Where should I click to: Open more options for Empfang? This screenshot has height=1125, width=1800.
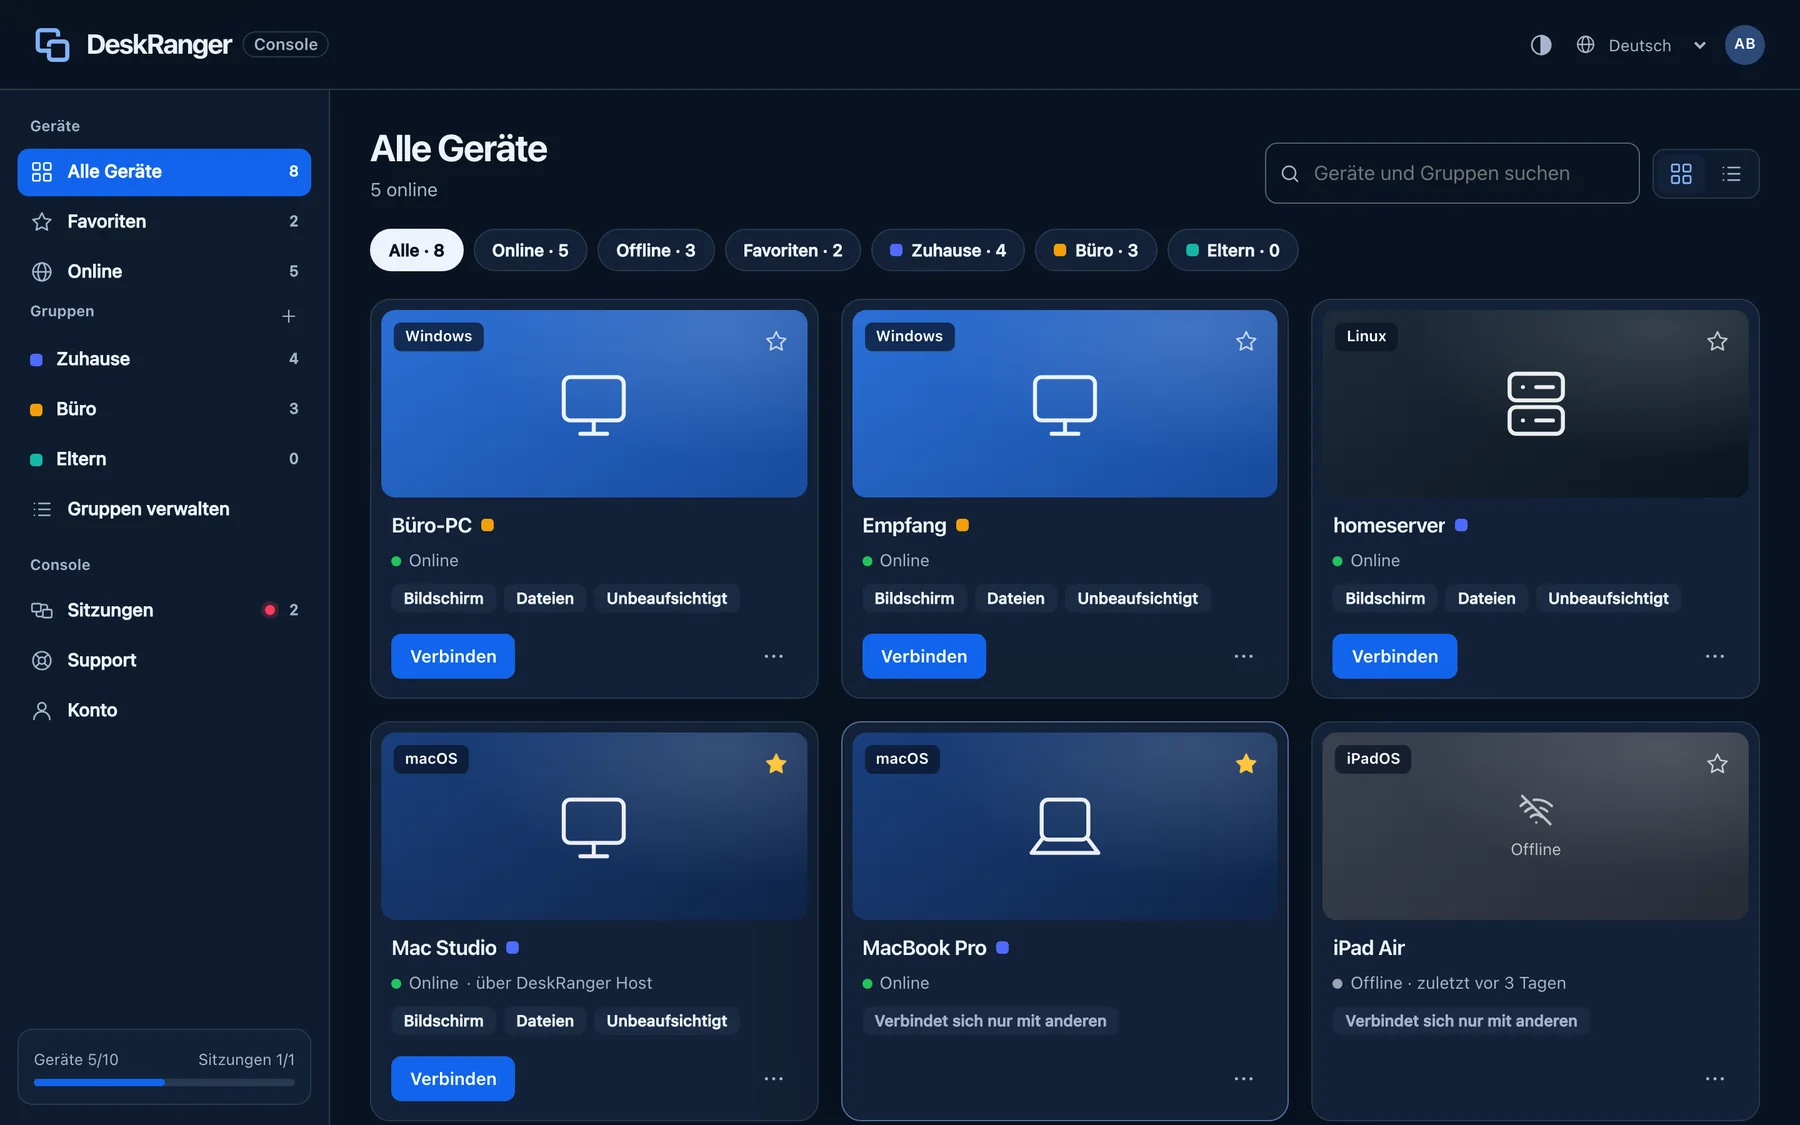pos(1244,657)
